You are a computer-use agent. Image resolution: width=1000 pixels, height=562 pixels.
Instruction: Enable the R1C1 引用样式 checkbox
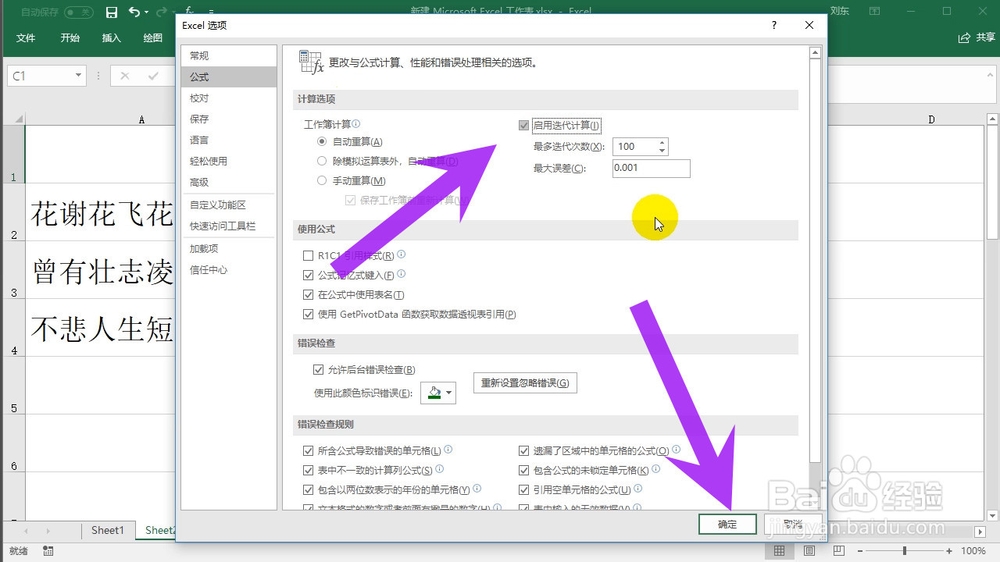click(308, 256)
